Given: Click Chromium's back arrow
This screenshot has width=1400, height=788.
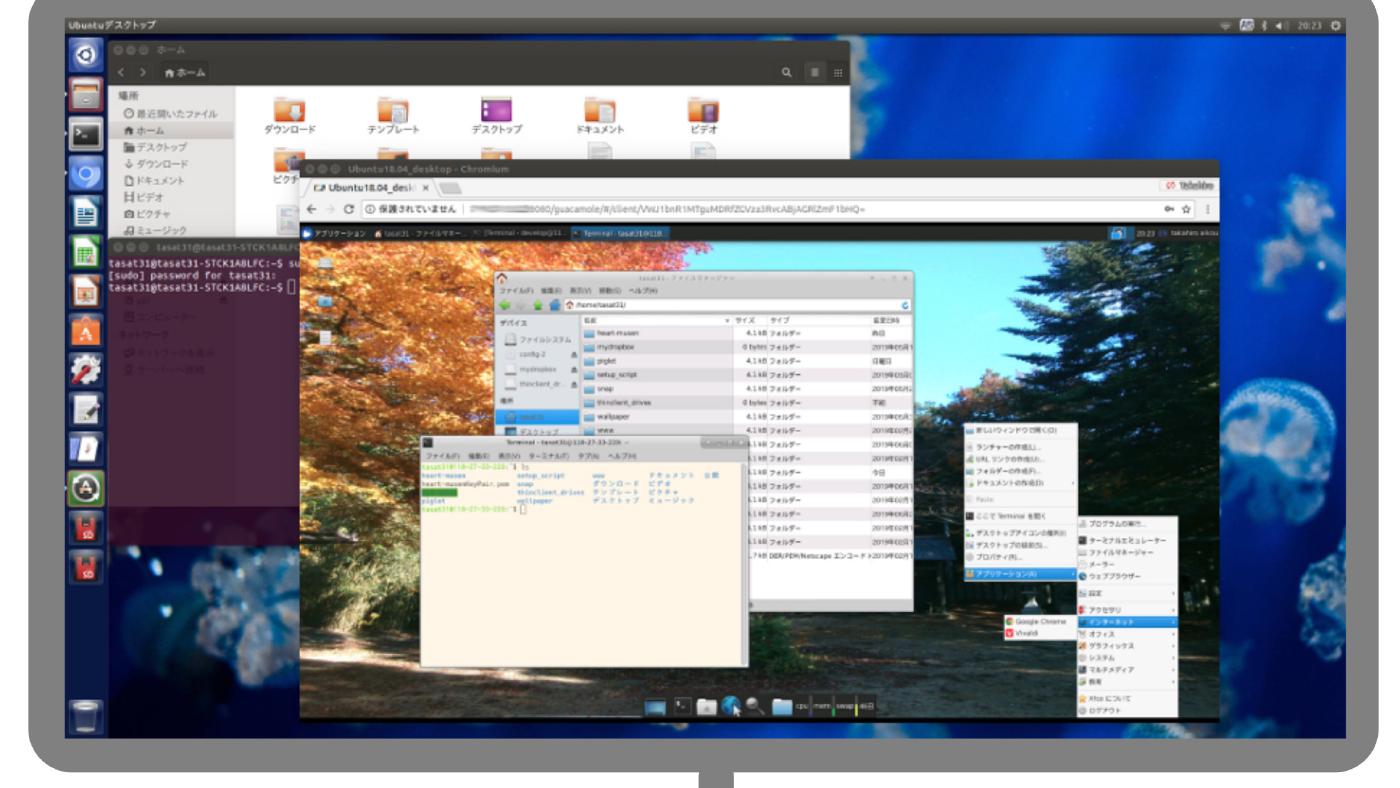Looking at the screenshot, I should click(312, 208).
